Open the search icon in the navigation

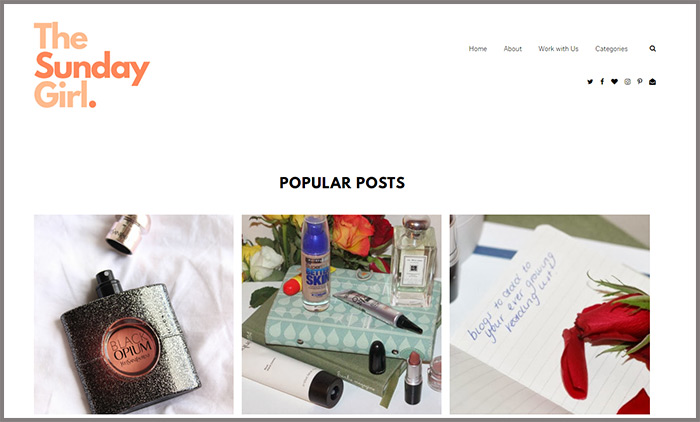click(652, 49)
